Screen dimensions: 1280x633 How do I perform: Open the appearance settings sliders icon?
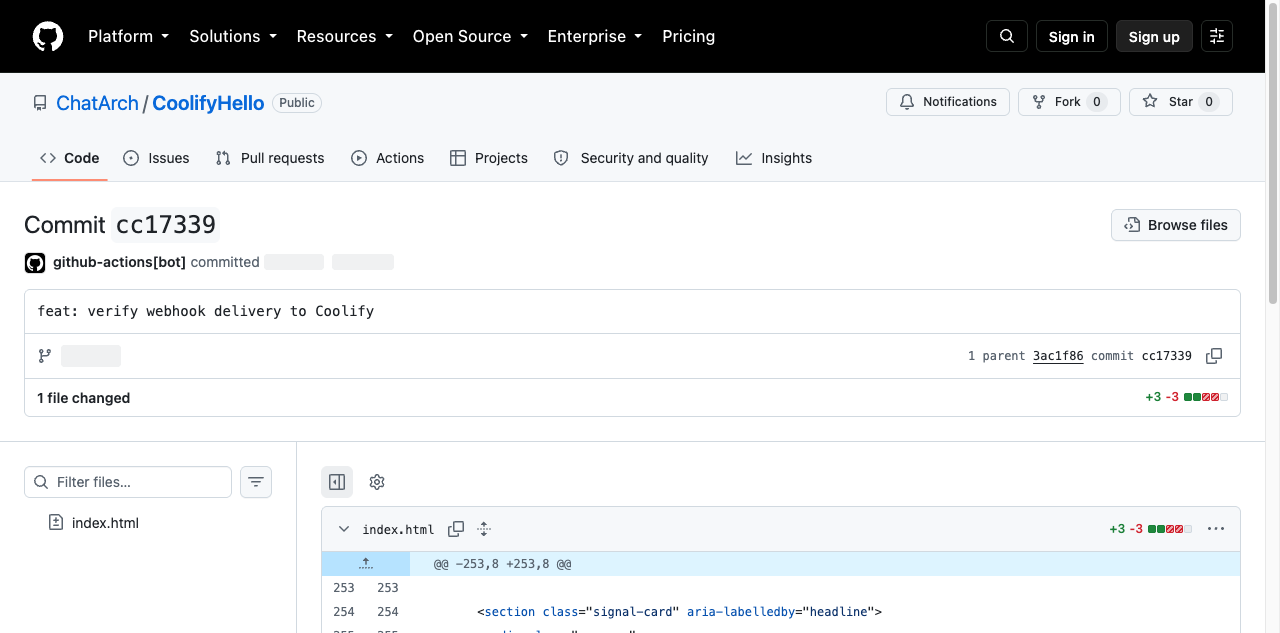[1216, 36]
